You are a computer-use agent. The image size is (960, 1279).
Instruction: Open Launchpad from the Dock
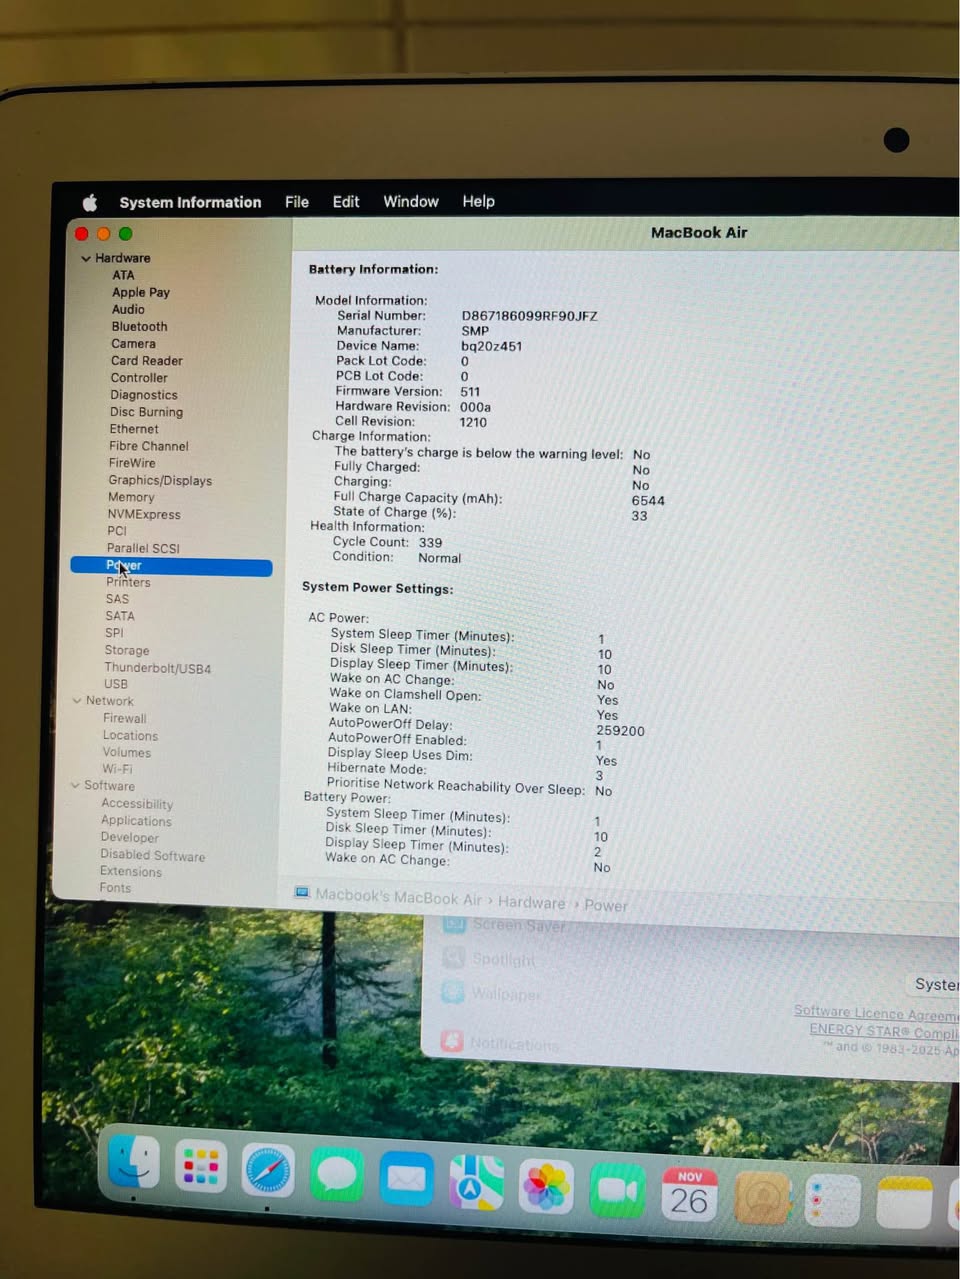[200, 1166]
